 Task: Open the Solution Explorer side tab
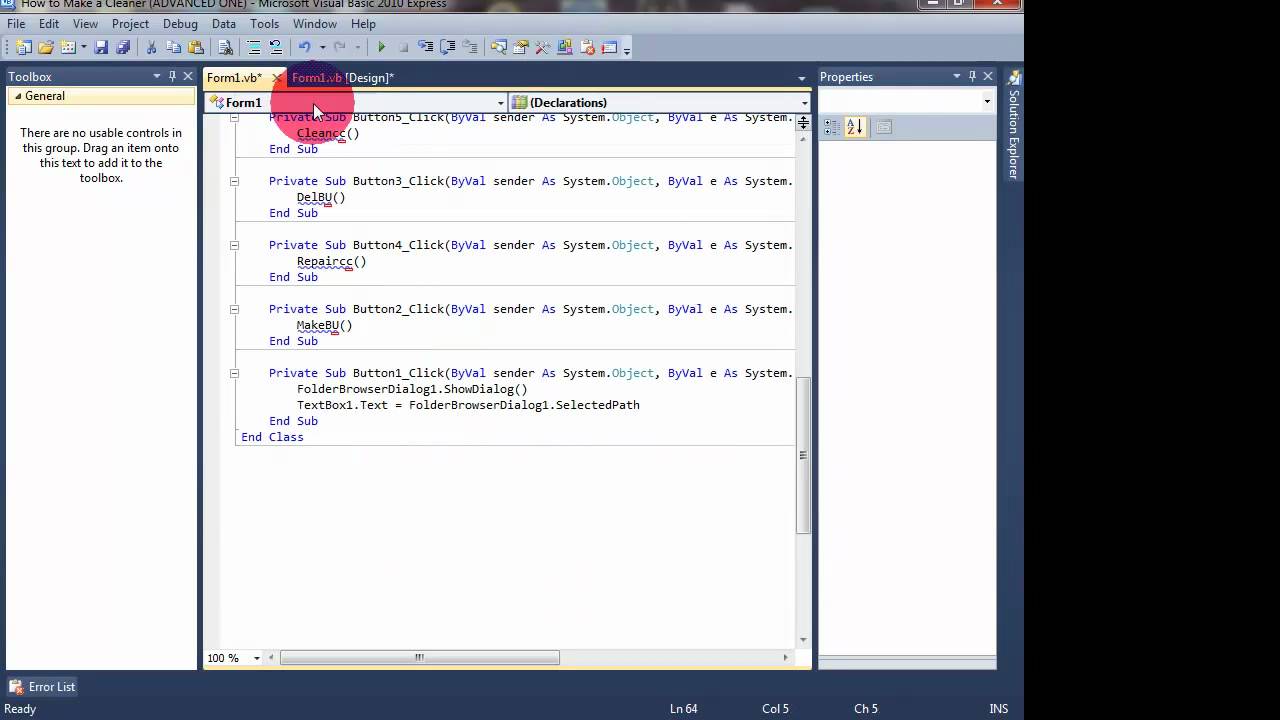coord(1014,125)
